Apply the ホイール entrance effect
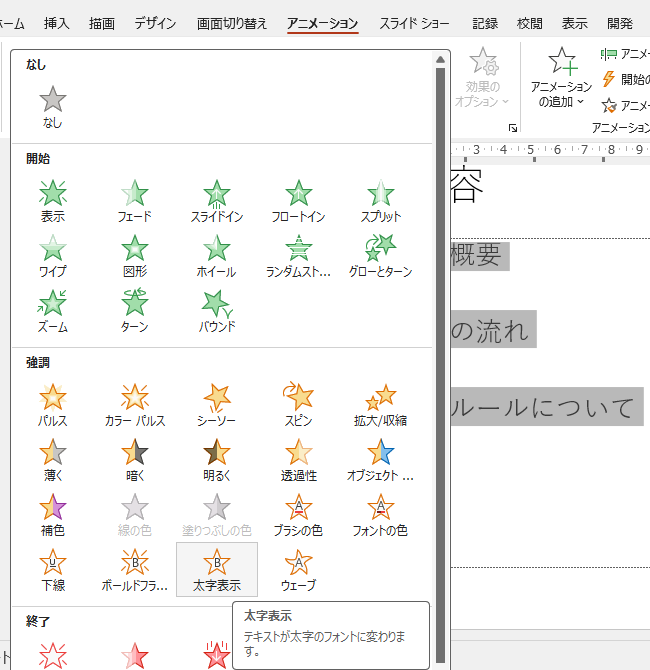Viewport: 650px width, 670px height. tap(217, 256)
